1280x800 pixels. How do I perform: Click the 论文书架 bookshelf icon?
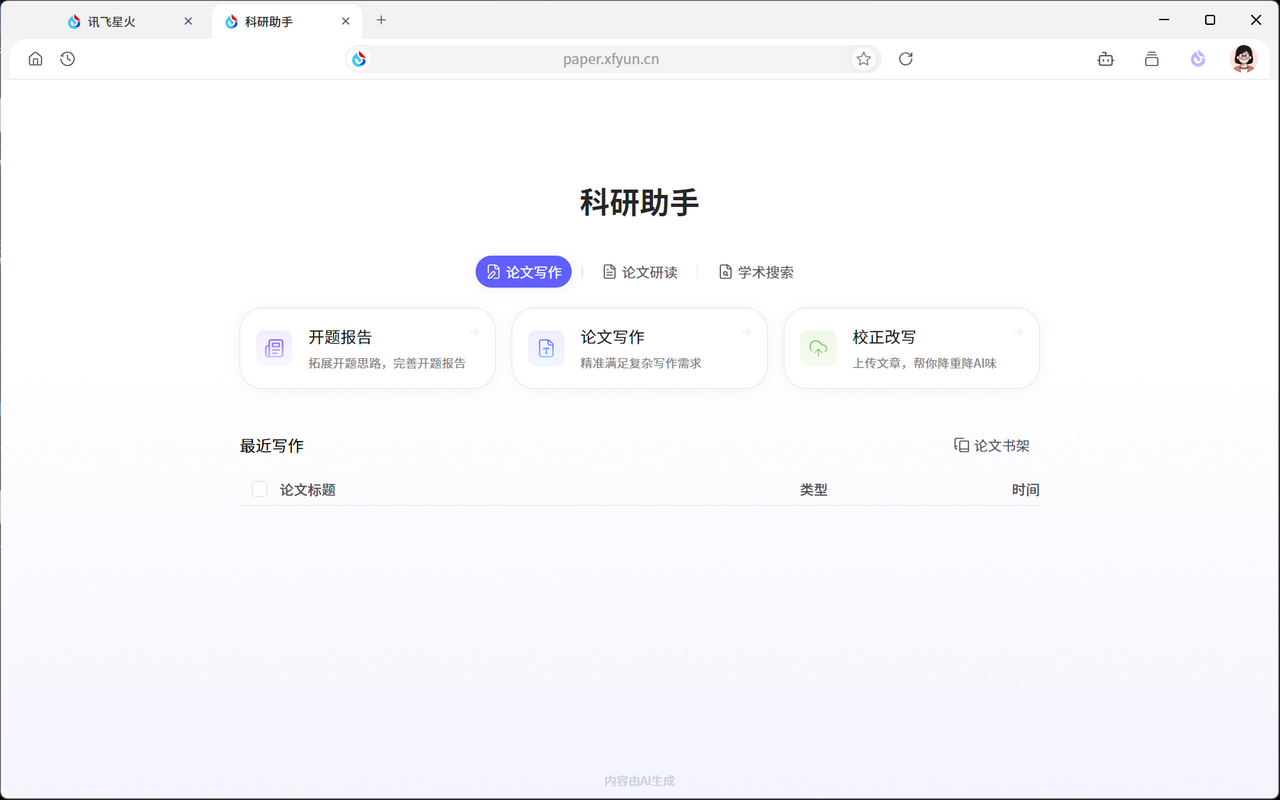(961, 445)
